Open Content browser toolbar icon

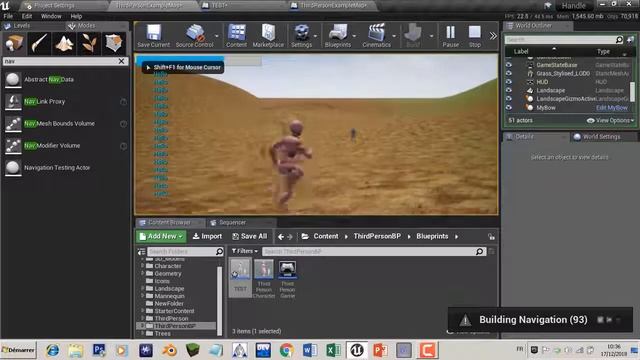[237, 36]
